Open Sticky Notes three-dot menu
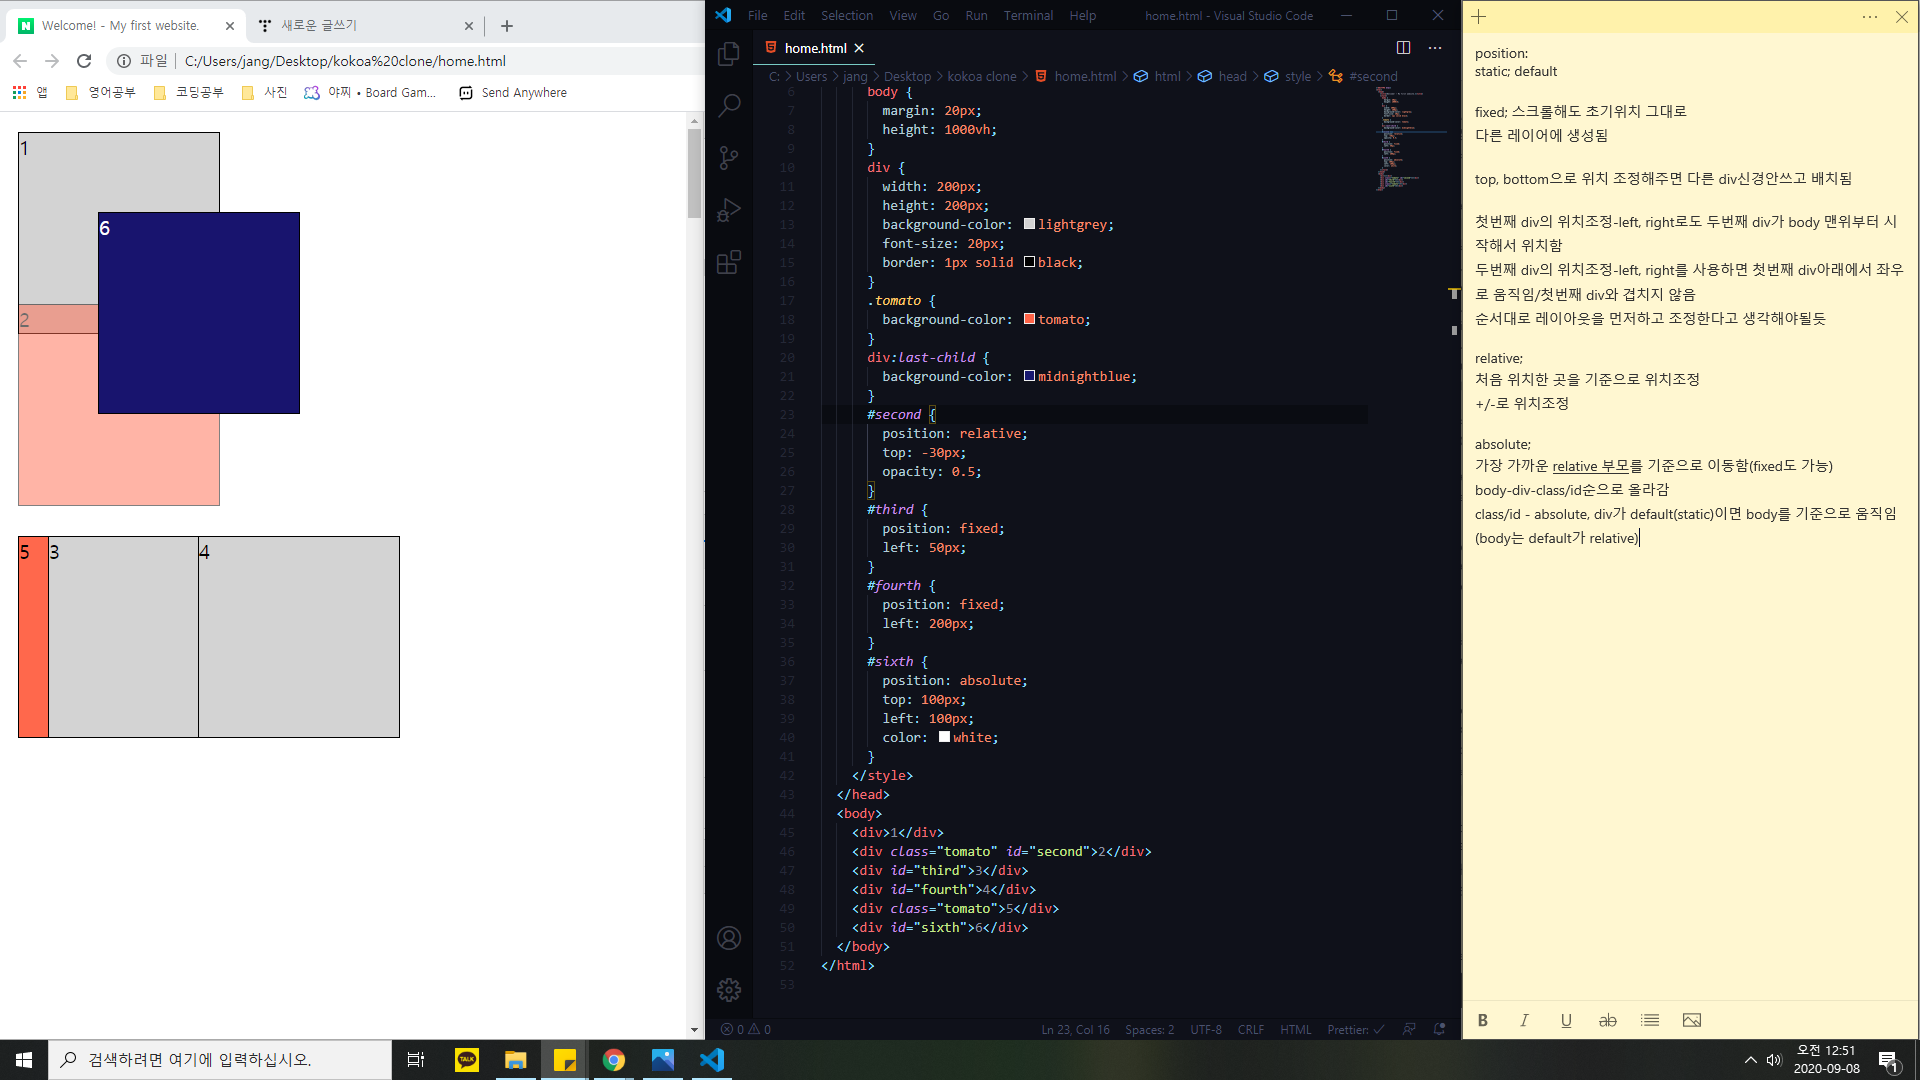Image resolution: width=1920 pixels, height=1080 pixels. coord(1869,17)
